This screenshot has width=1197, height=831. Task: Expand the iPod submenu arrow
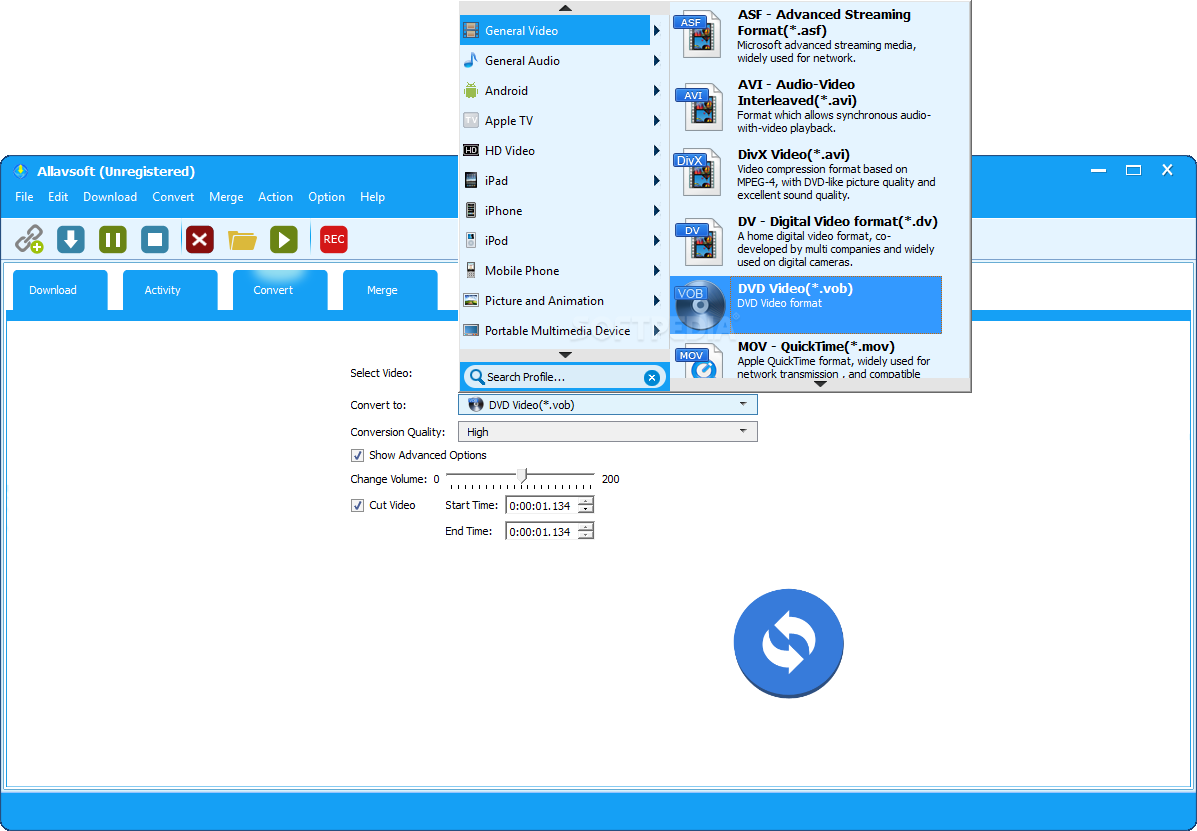[x=657, y=241]
